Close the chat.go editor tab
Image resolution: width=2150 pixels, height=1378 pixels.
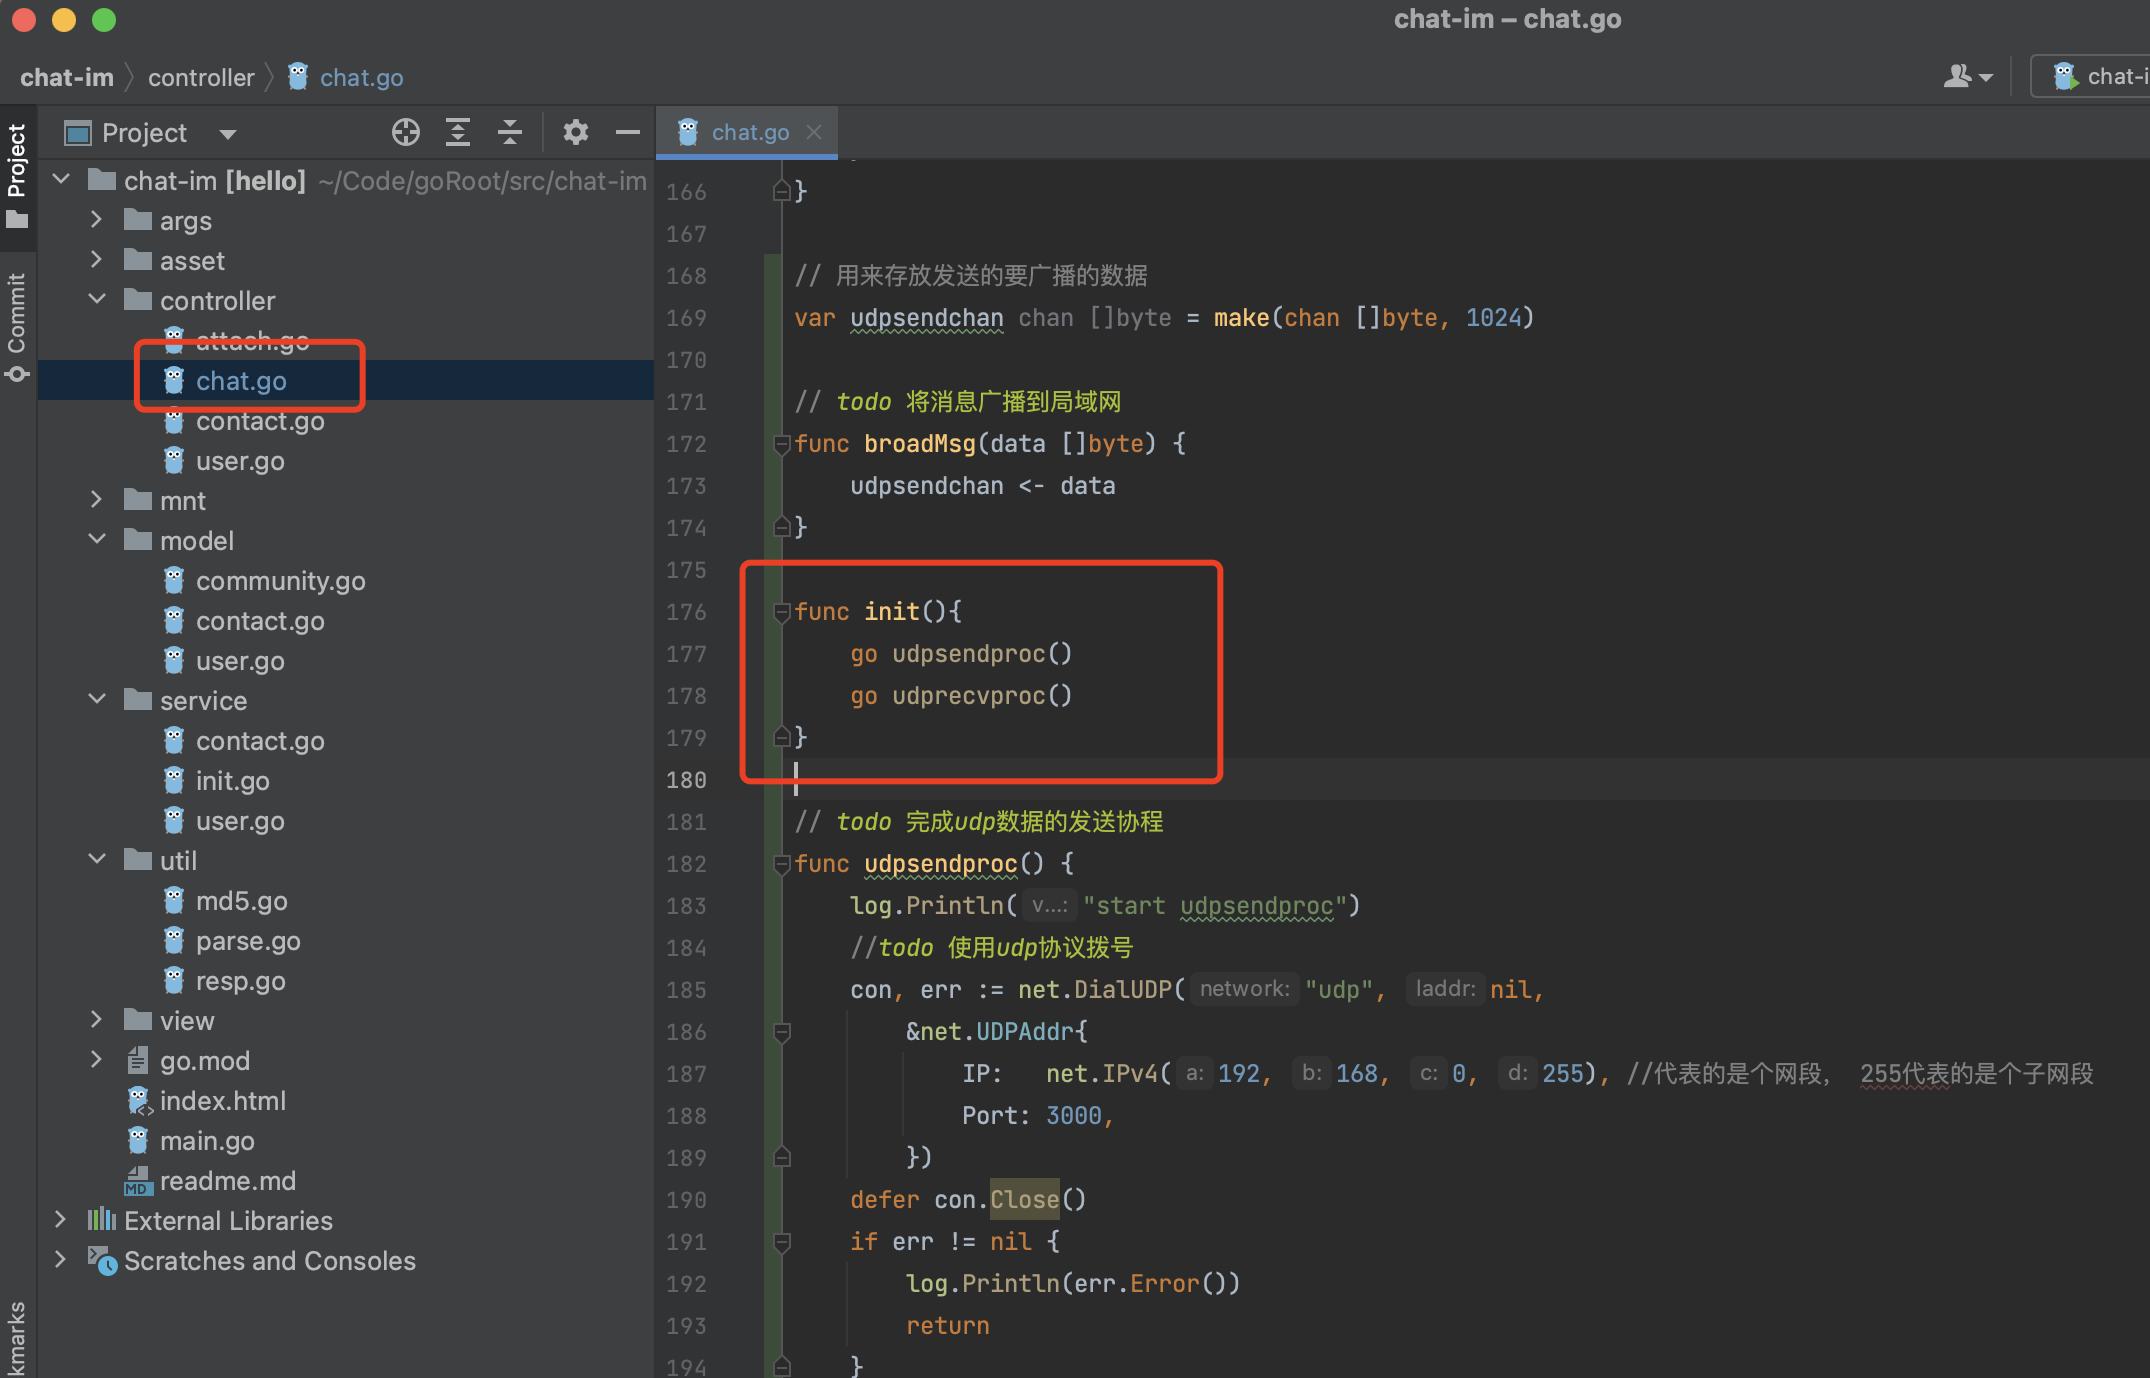814,132
